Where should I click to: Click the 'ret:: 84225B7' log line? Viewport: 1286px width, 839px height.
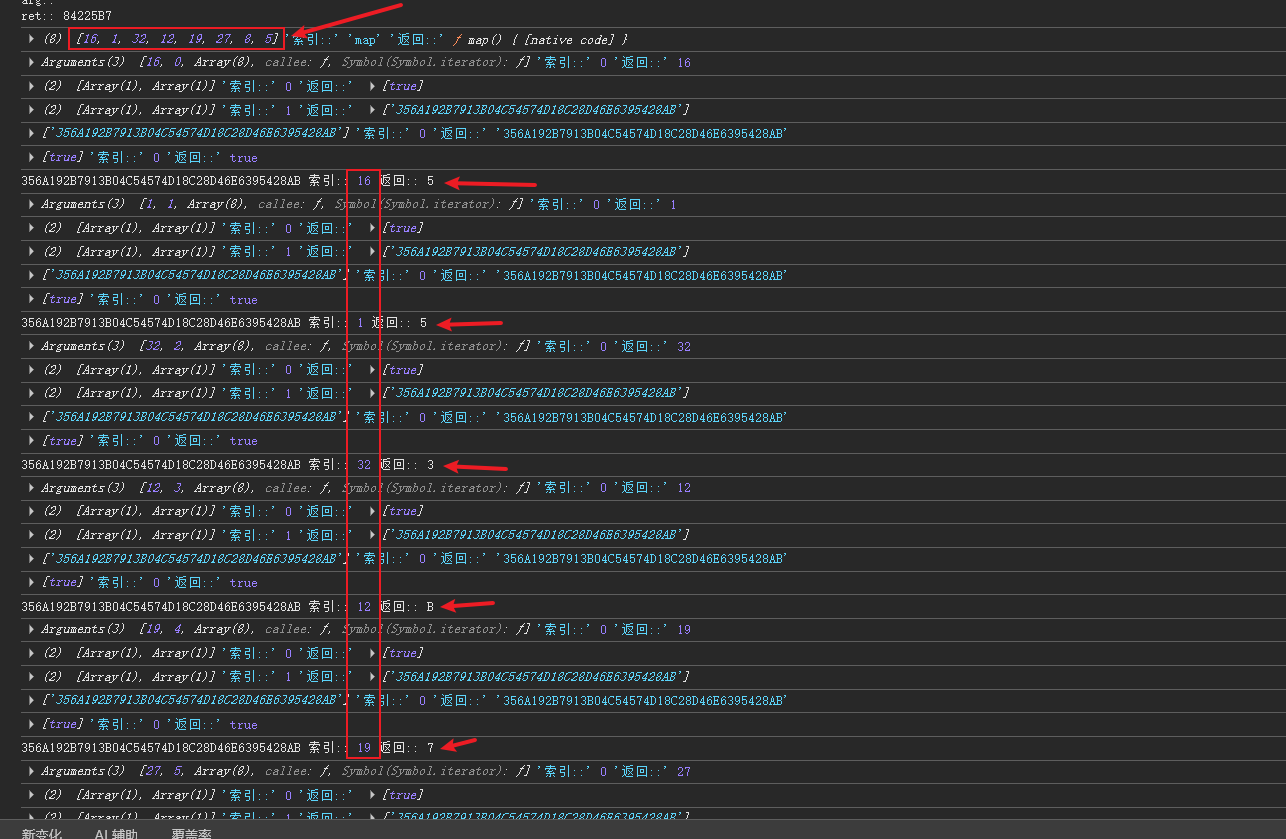67,16
